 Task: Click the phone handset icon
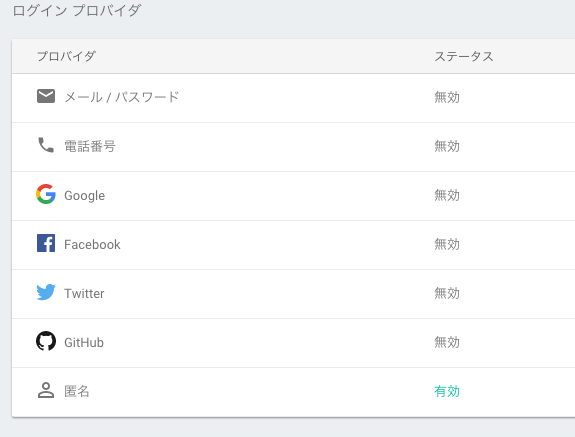pos(46,145)
